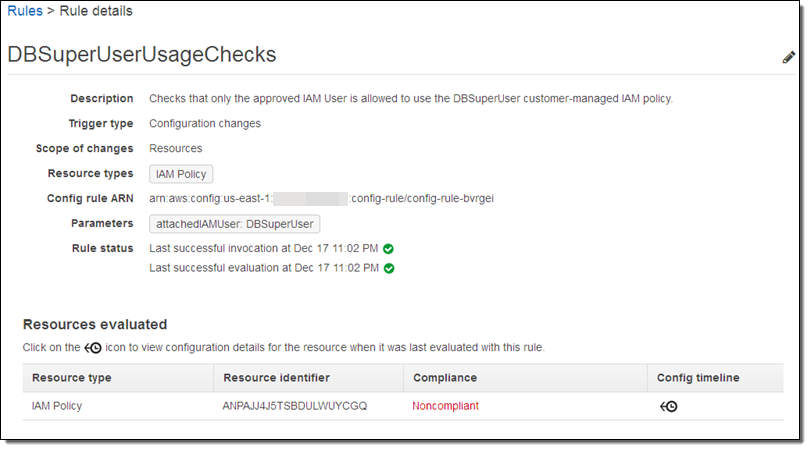This screenshot has height=450, width=810.
Task: Click the Config timeline column header
Action: click(x=698, y=378)
